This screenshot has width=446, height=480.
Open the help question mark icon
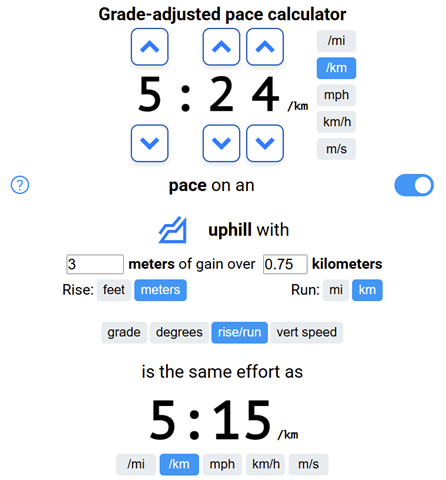click(x=20, y=185)
